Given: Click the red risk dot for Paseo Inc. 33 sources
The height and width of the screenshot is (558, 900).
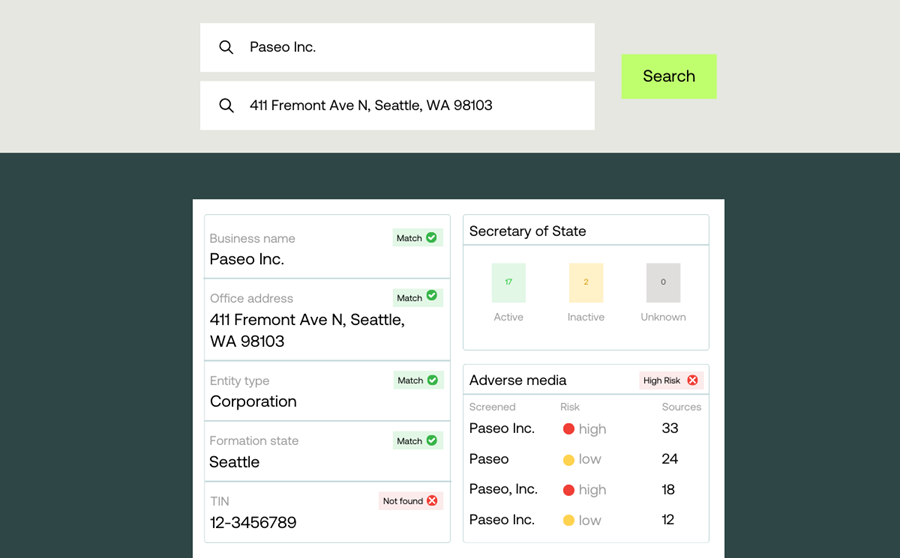Looking at the screenshot, I should click(569, 429).
